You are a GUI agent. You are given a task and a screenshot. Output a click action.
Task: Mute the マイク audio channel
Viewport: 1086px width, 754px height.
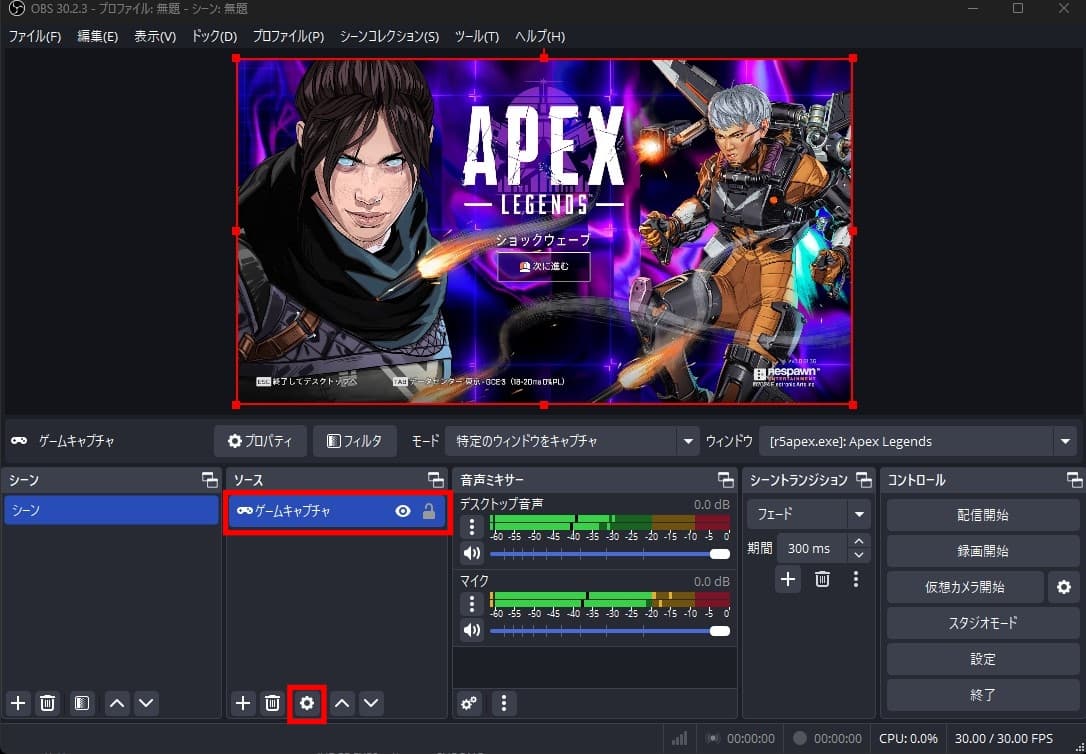(x=470, y=630)
